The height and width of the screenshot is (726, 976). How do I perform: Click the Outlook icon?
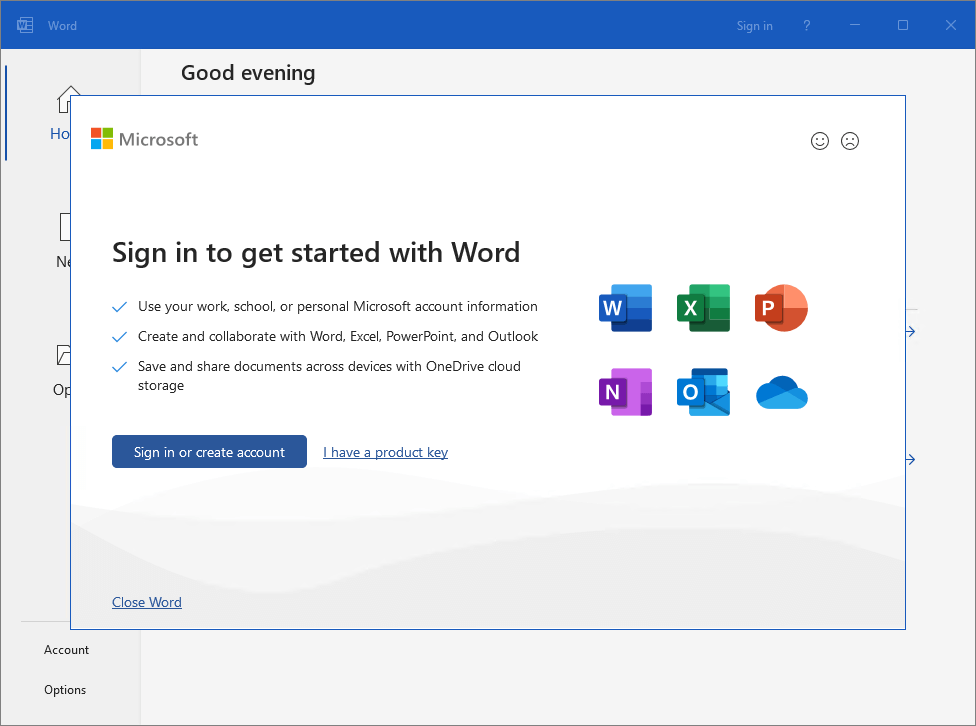(703, 392)
